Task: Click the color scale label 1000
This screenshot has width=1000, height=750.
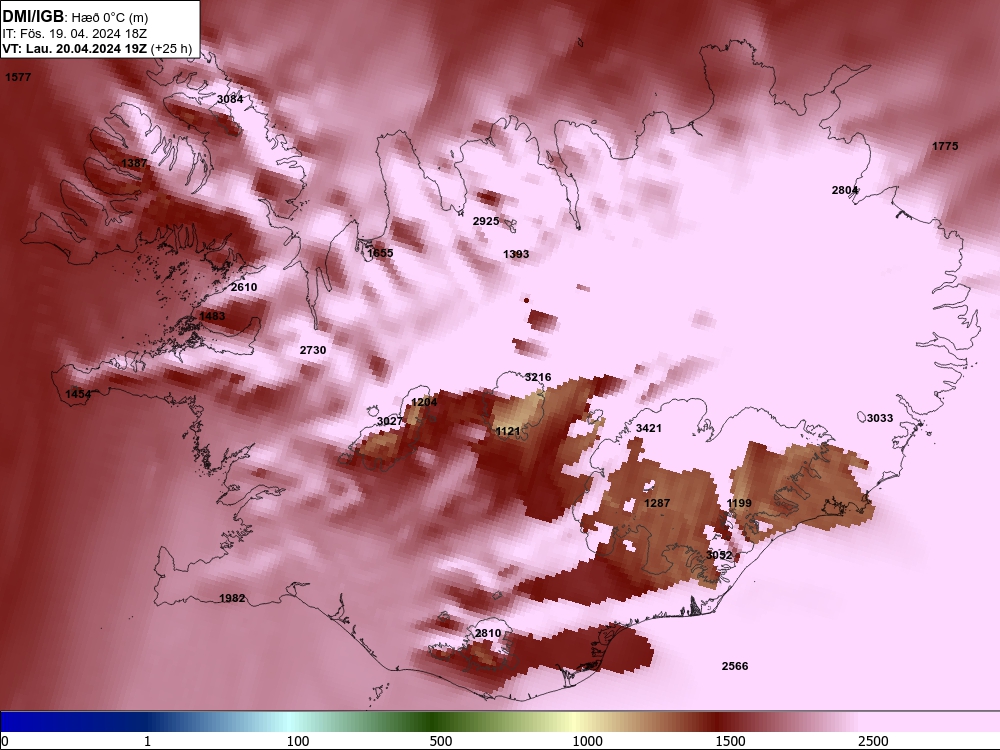Action: (x=587, y=741)
